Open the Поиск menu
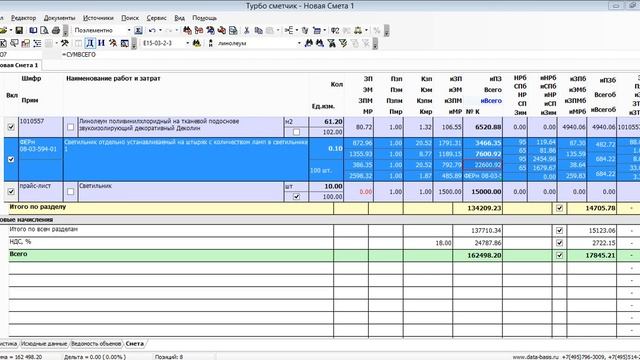This screenshot has width=640, height=360. pyautogui.click(x=130, y=18)
